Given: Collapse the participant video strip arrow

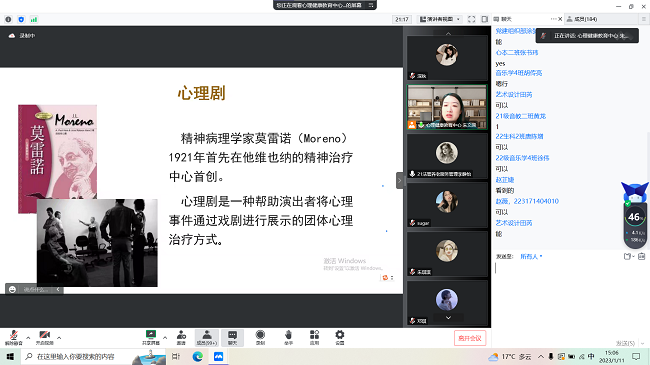Looking at the screenshot, I should [x=400, y=180].
